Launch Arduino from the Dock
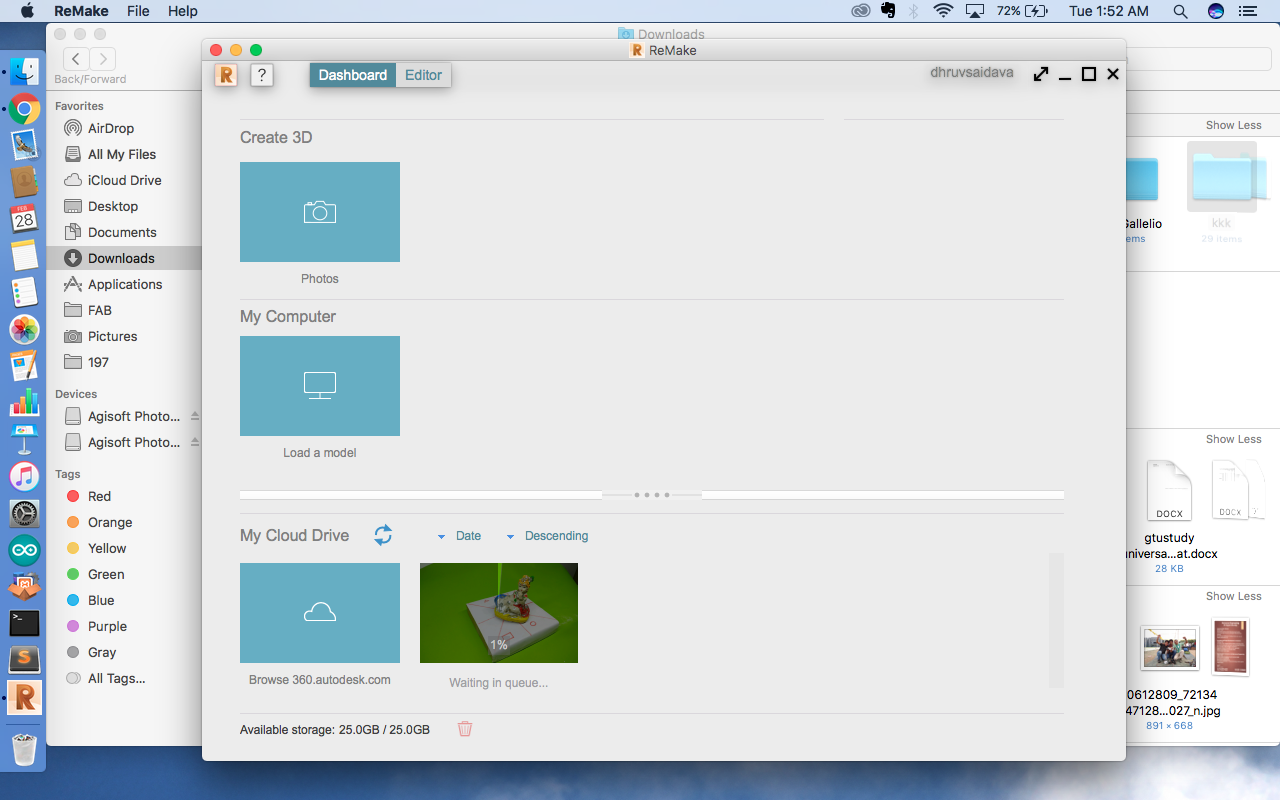The width and height of the screenshot is (1280, 800). (x=24, y=549)
